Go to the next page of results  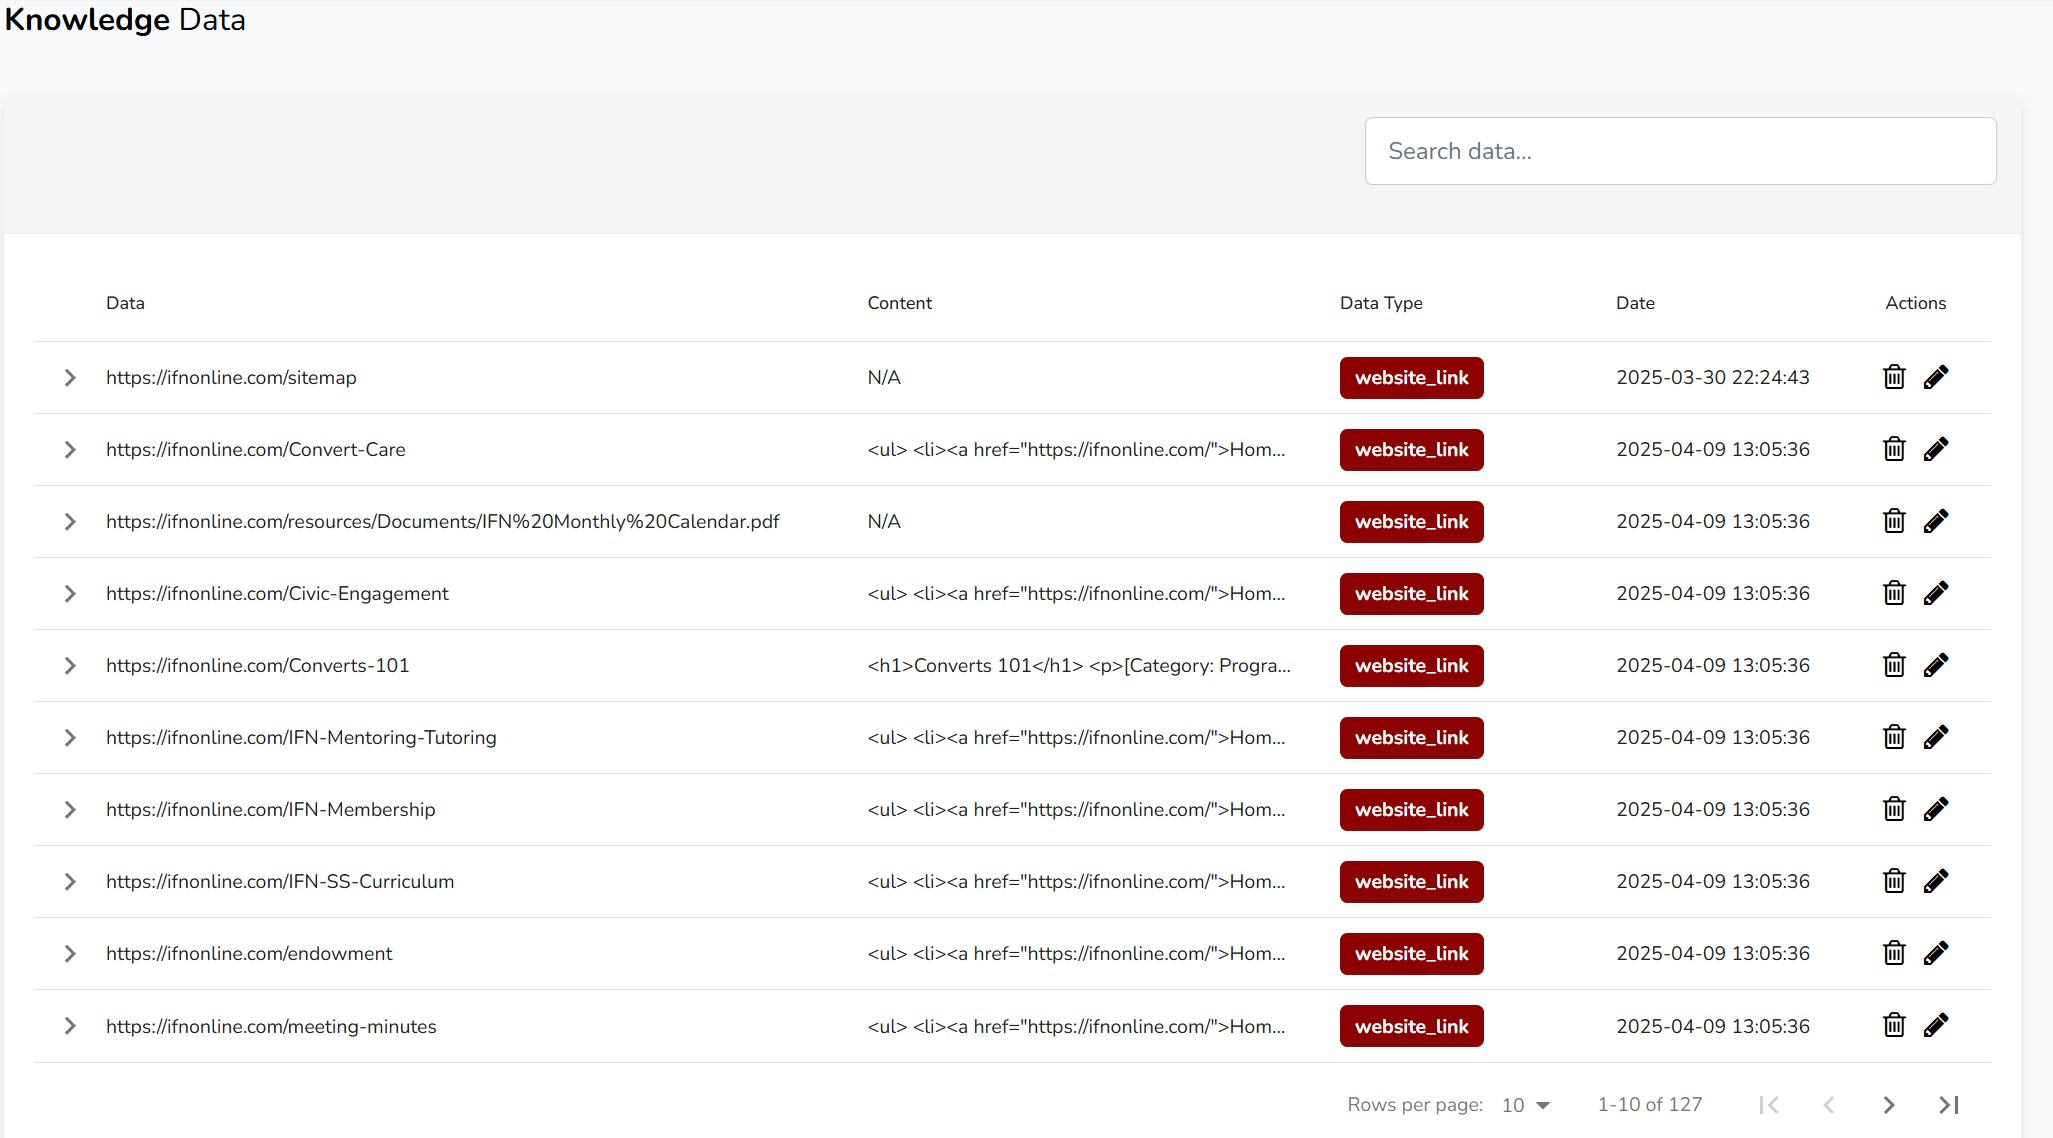click(x=1888, y=1105)
